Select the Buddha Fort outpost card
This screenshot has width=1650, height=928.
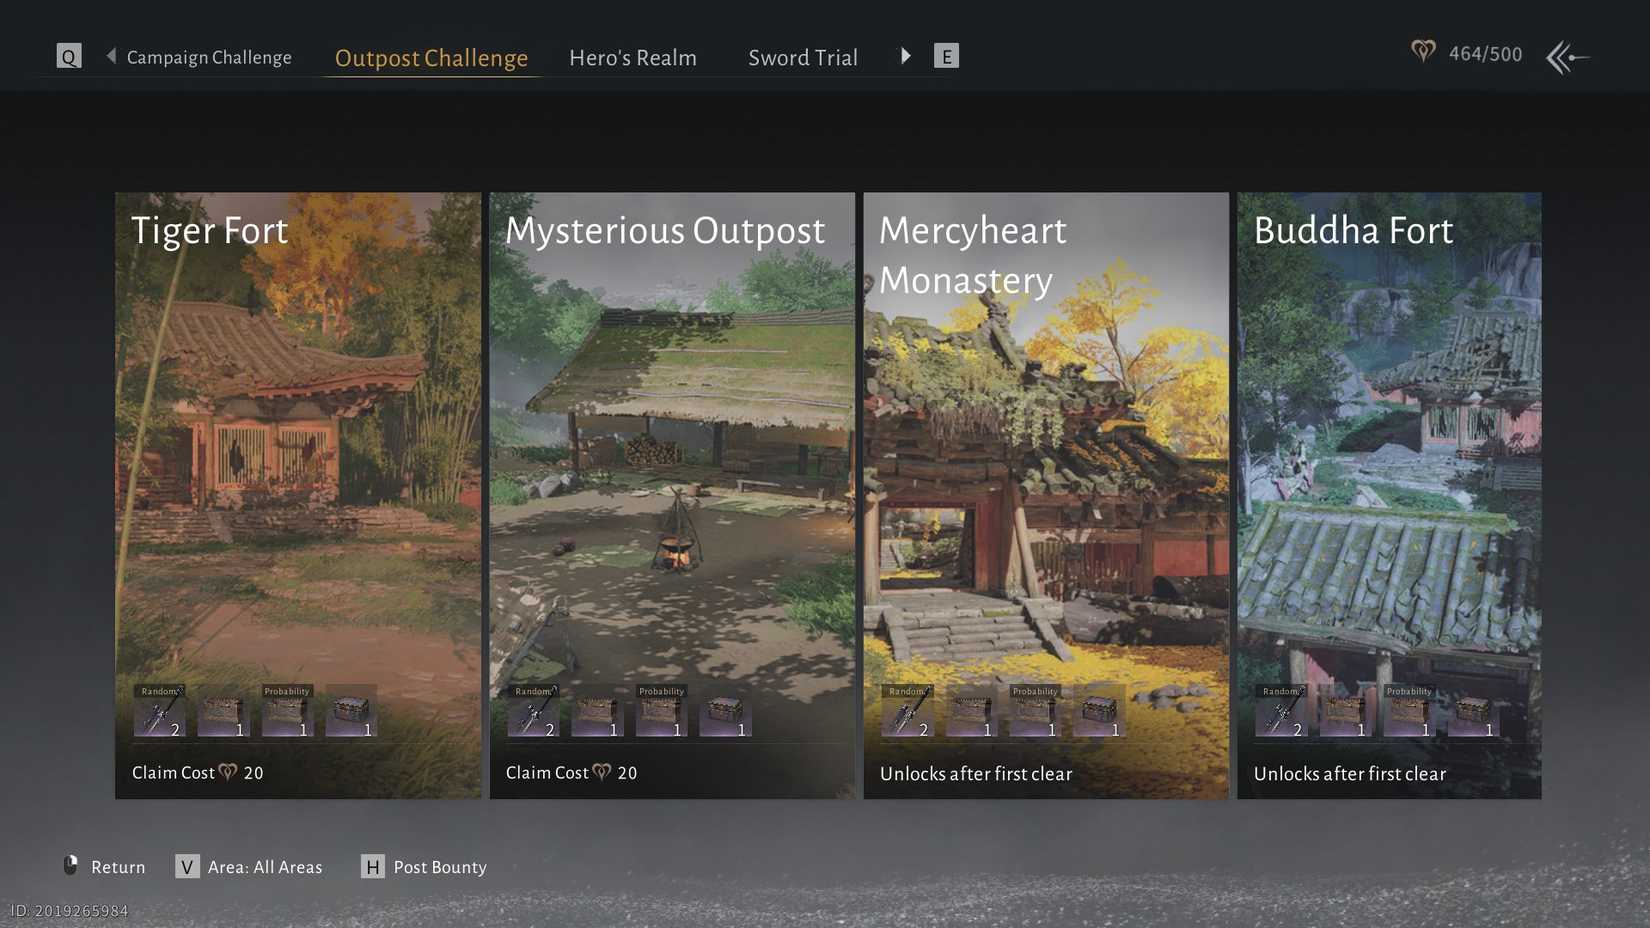pyautogui.click(x=1388, y=450)
